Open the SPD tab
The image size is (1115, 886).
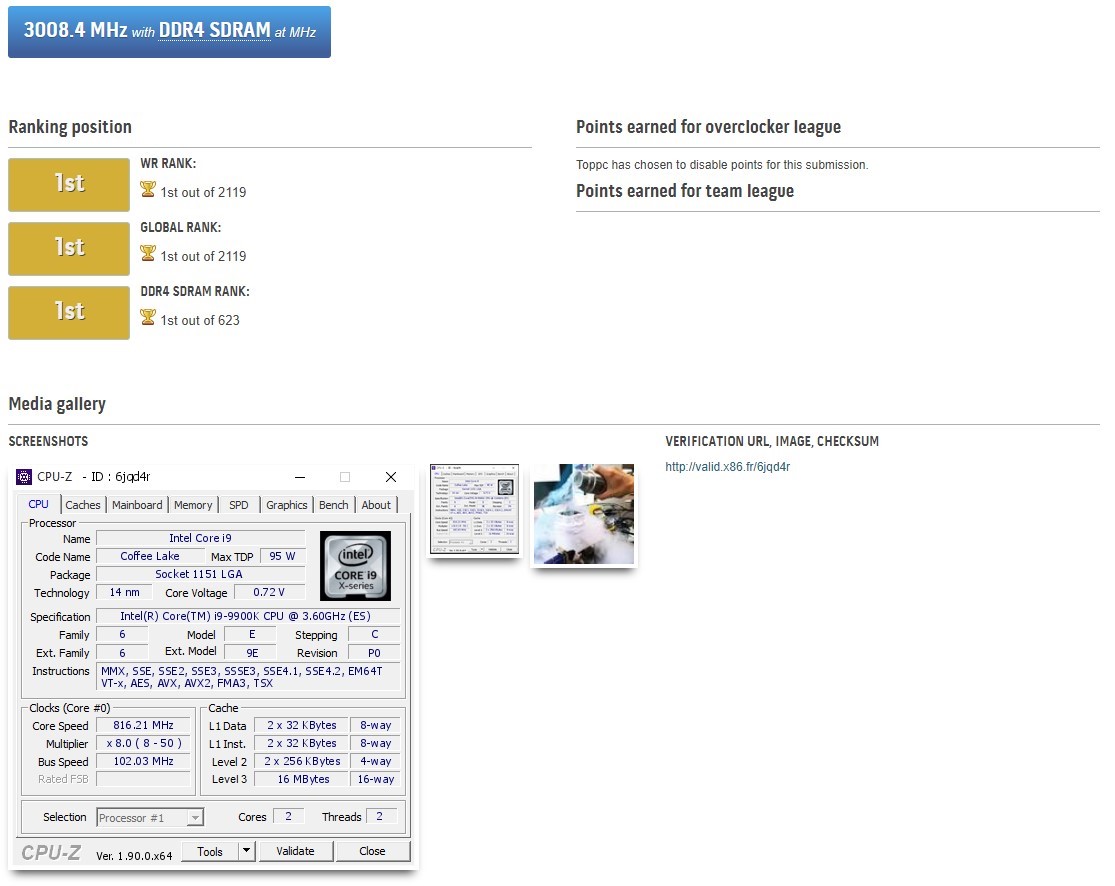(239, 505)
